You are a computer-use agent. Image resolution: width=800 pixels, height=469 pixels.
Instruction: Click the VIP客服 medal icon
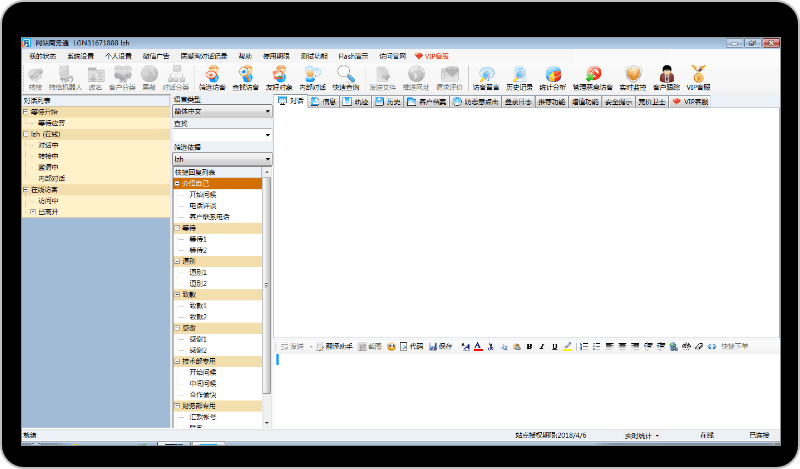699,76
